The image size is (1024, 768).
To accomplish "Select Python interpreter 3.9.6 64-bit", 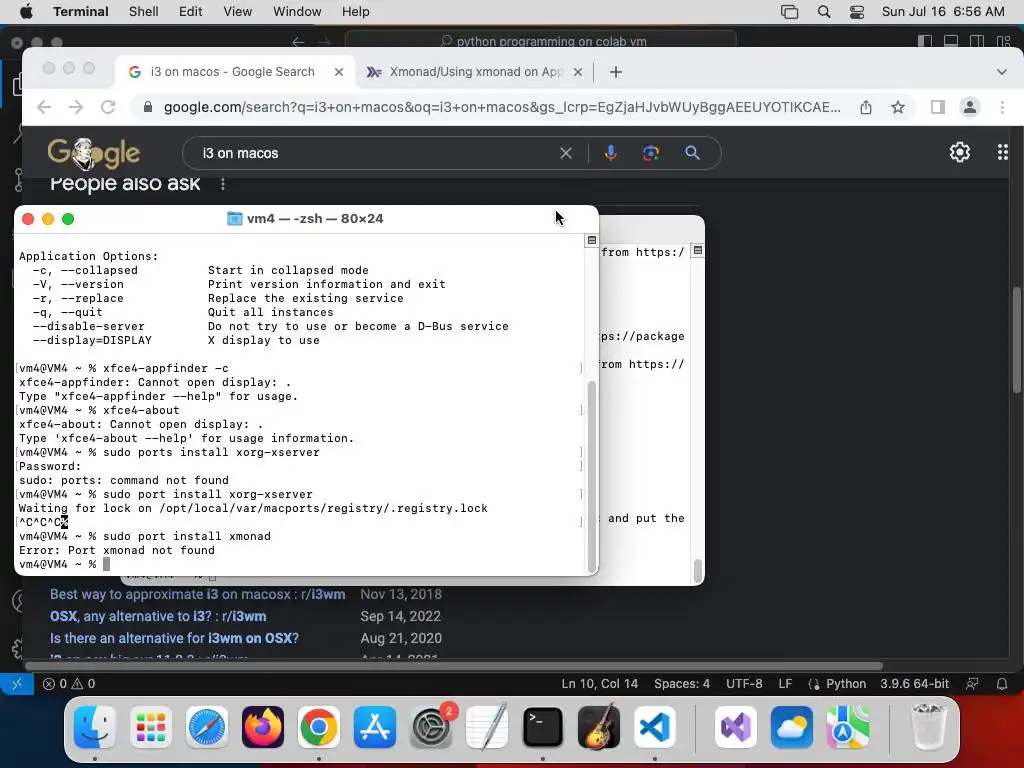I will [914, 684].
